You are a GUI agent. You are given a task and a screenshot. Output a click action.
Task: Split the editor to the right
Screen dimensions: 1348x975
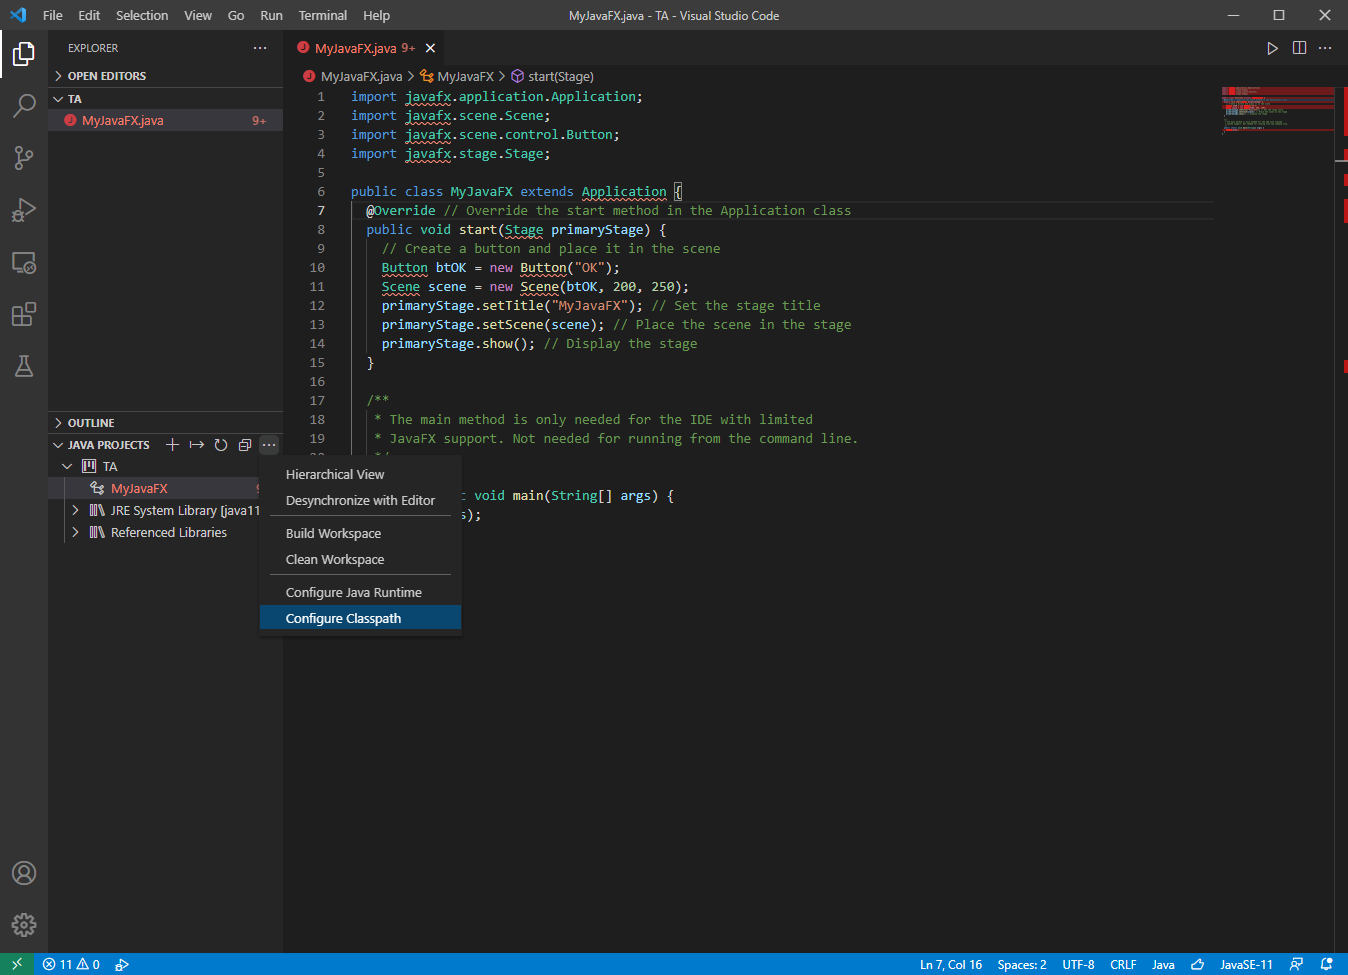click(1299, 48)
